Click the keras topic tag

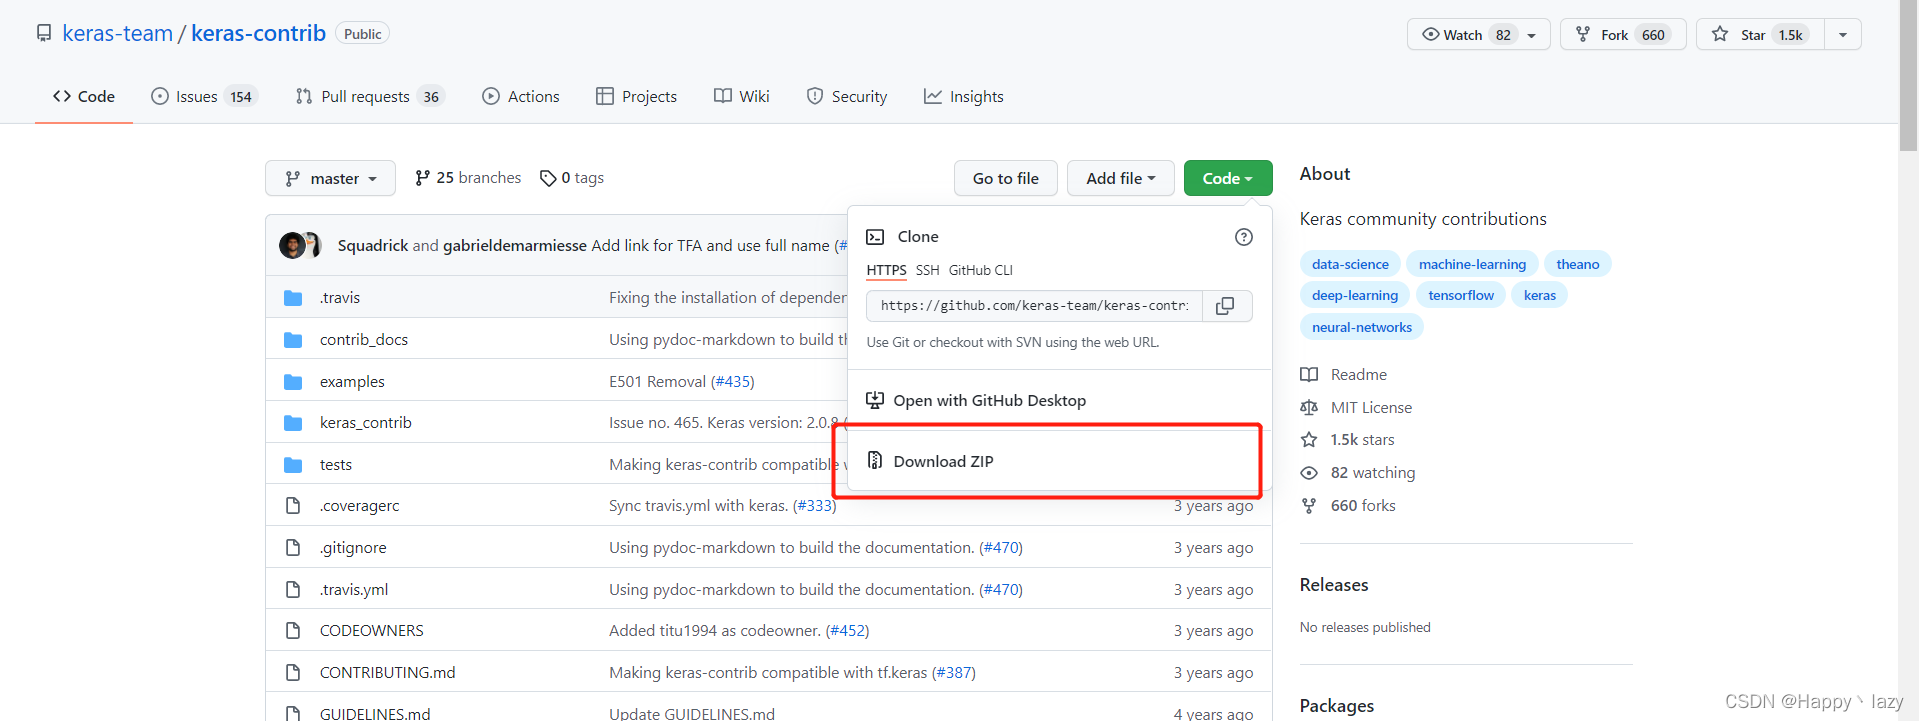[x=1540, y=296]
